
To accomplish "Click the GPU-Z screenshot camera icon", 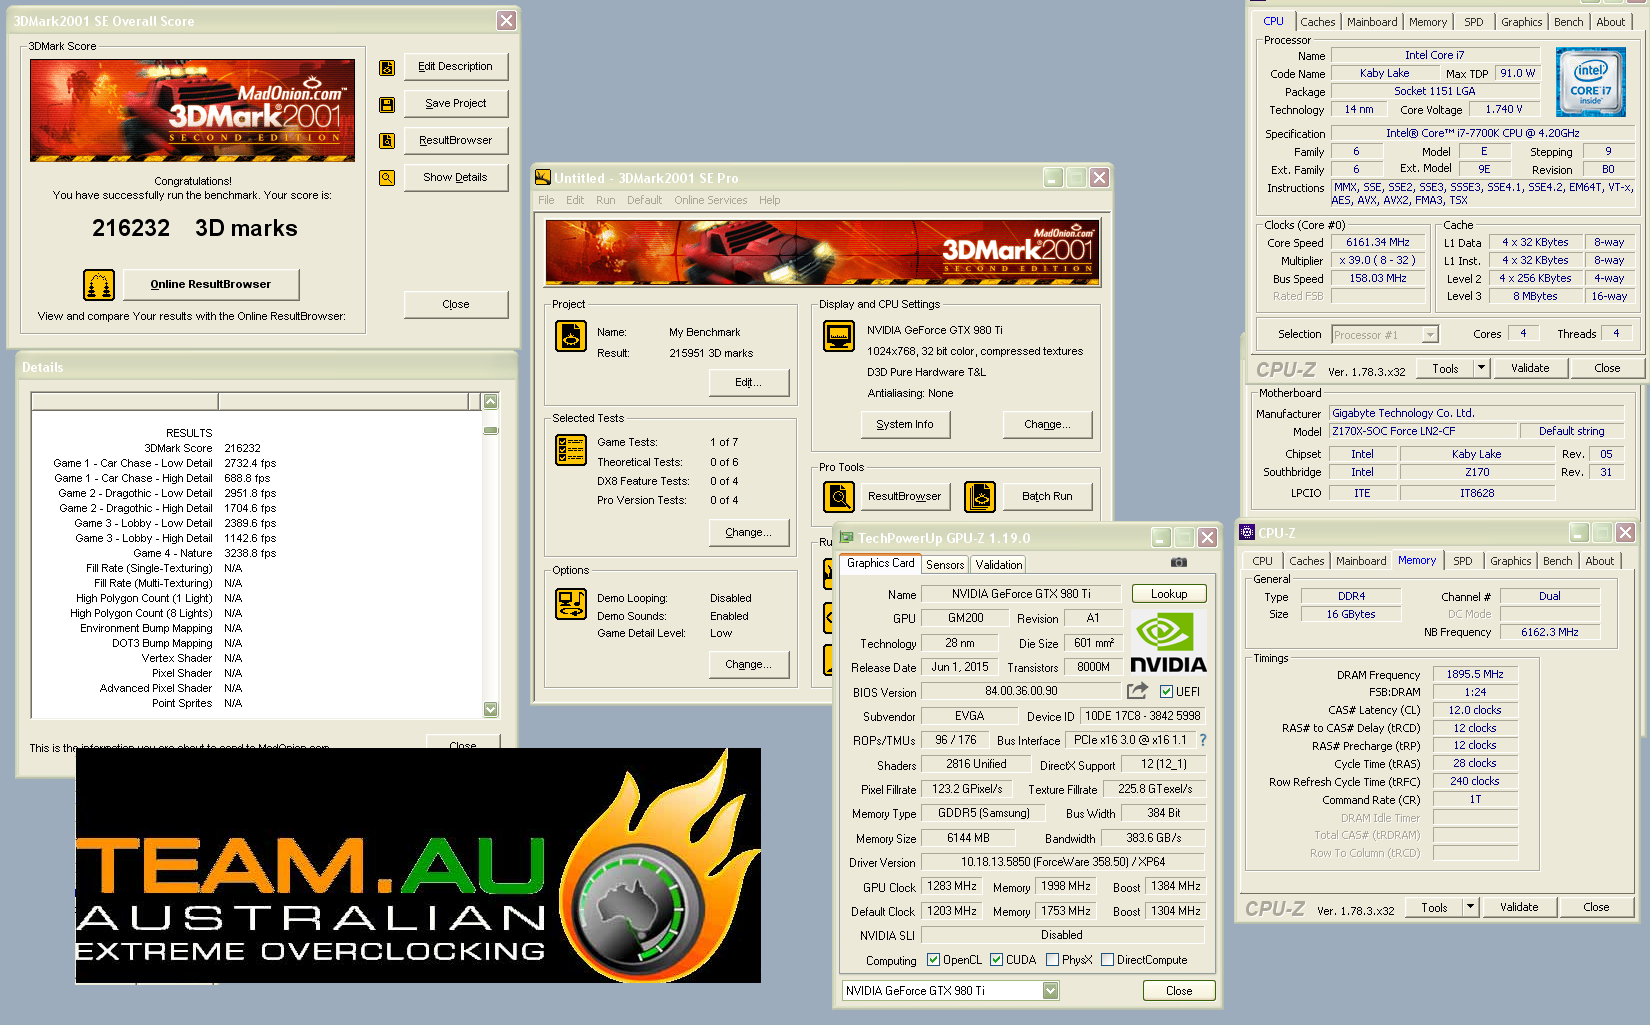I will pos(1179,563).
